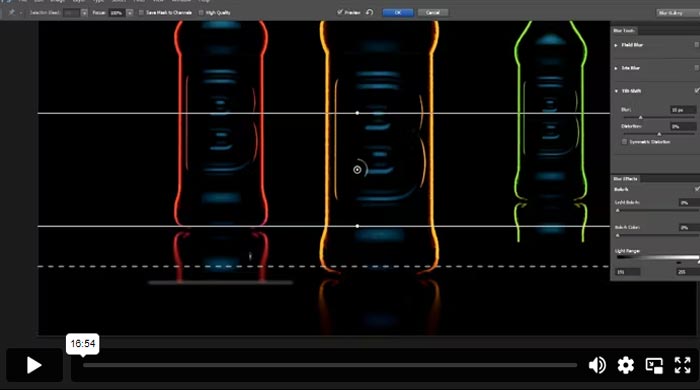Click the lower solid focus line handle
The height and width of the screenshot is (390, 700).
point(357,226)
